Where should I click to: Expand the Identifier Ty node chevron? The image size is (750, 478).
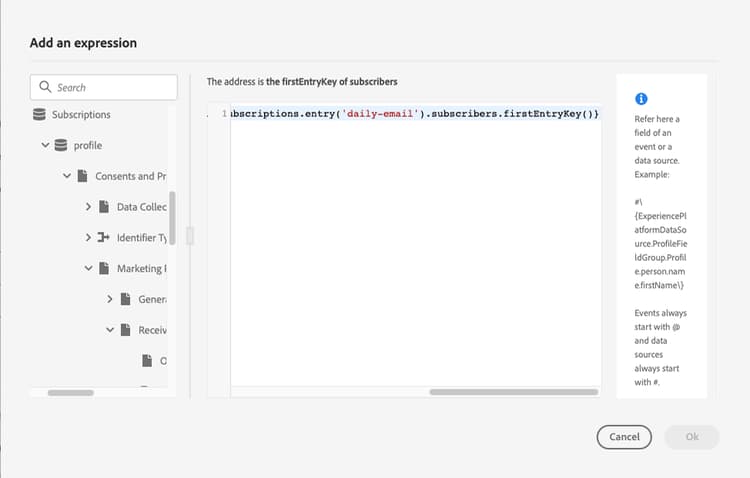pyautogui.click(x=88, y=237)
